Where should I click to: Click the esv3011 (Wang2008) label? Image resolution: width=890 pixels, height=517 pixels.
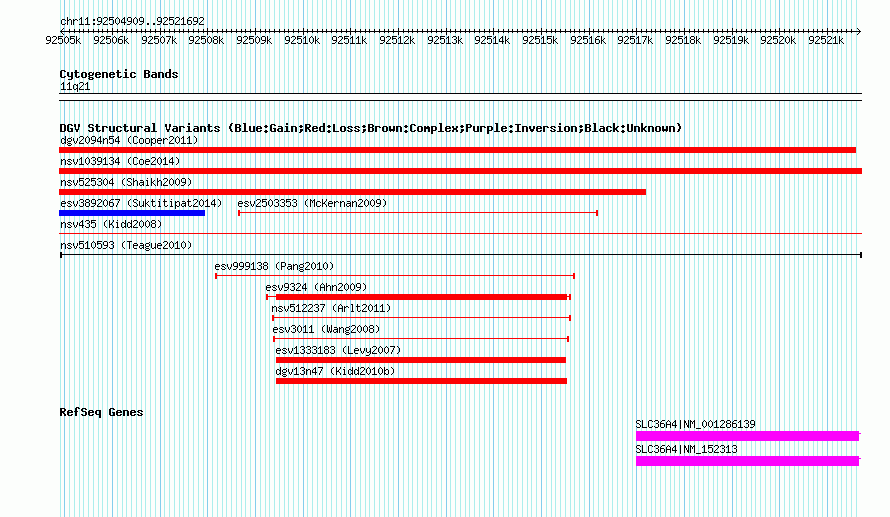[326, 329]
